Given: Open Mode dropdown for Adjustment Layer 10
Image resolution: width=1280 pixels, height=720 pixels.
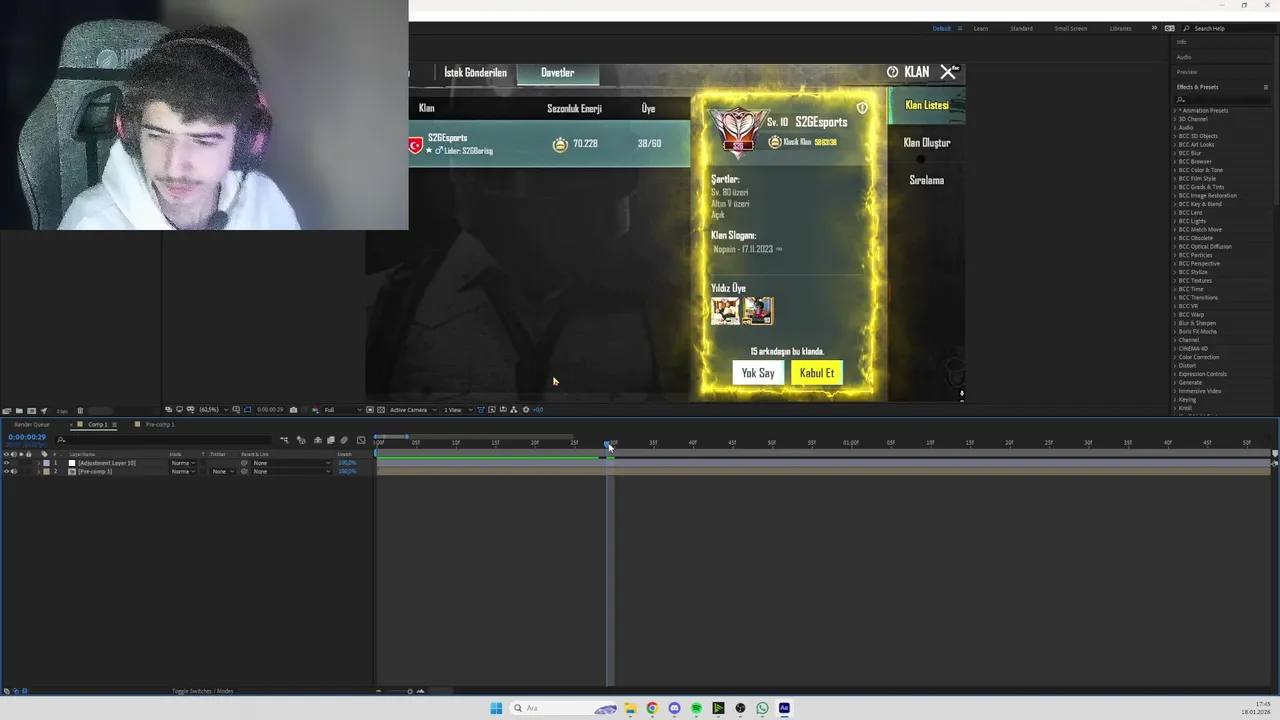Looking at the screenshot, I should pyautogui.click(x=182, y=463).
